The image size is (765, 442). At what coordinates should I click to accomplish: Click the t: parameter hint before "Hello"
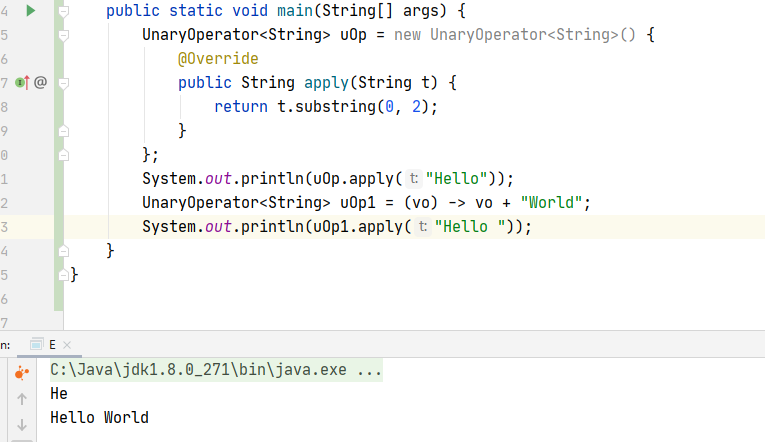pos(414,179)
